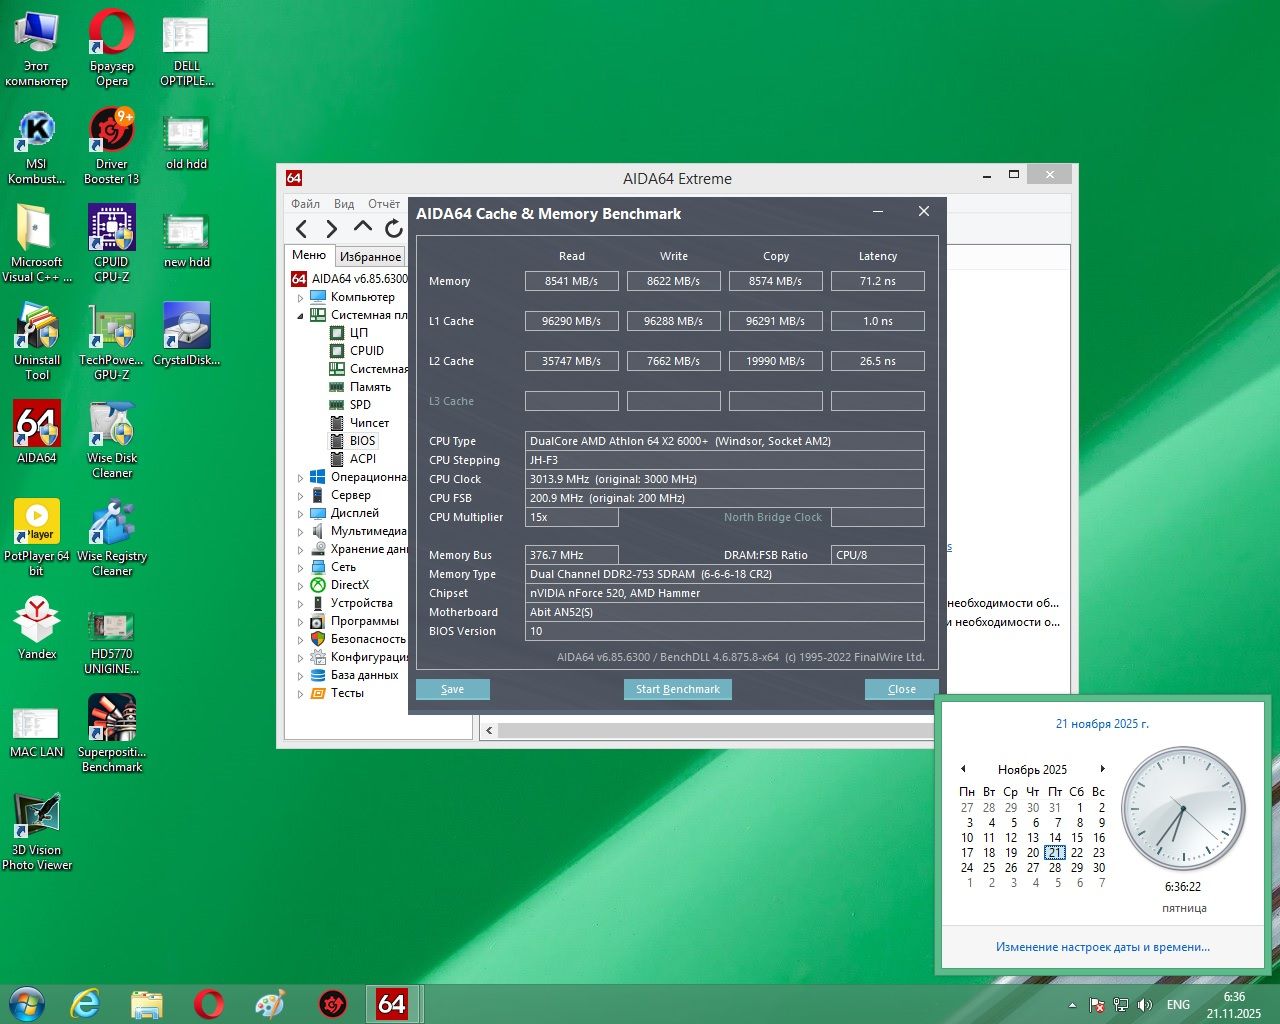Screen dimensions: 1280x1024
Task: Open the date and time settings link
Action: [x=1103, y=947]
